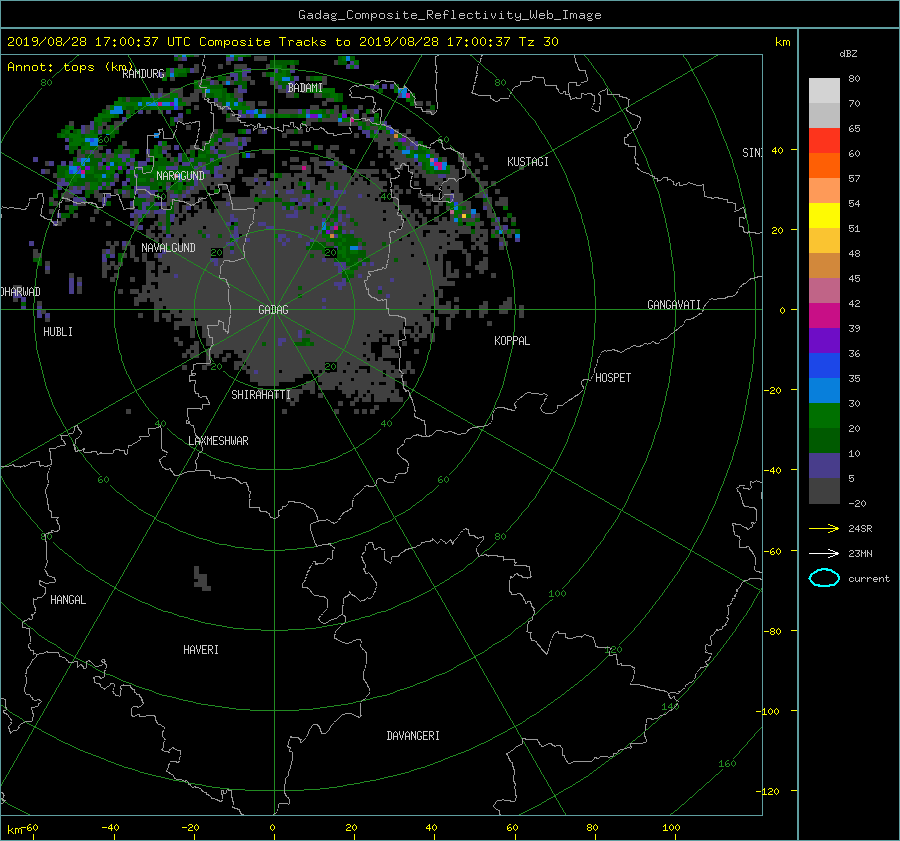The width and height of the screenshot is (900, 841).
Task: Select the bright green 20-30 dBZ swatch
Action: pyautogui.click(x=824, y=415)
